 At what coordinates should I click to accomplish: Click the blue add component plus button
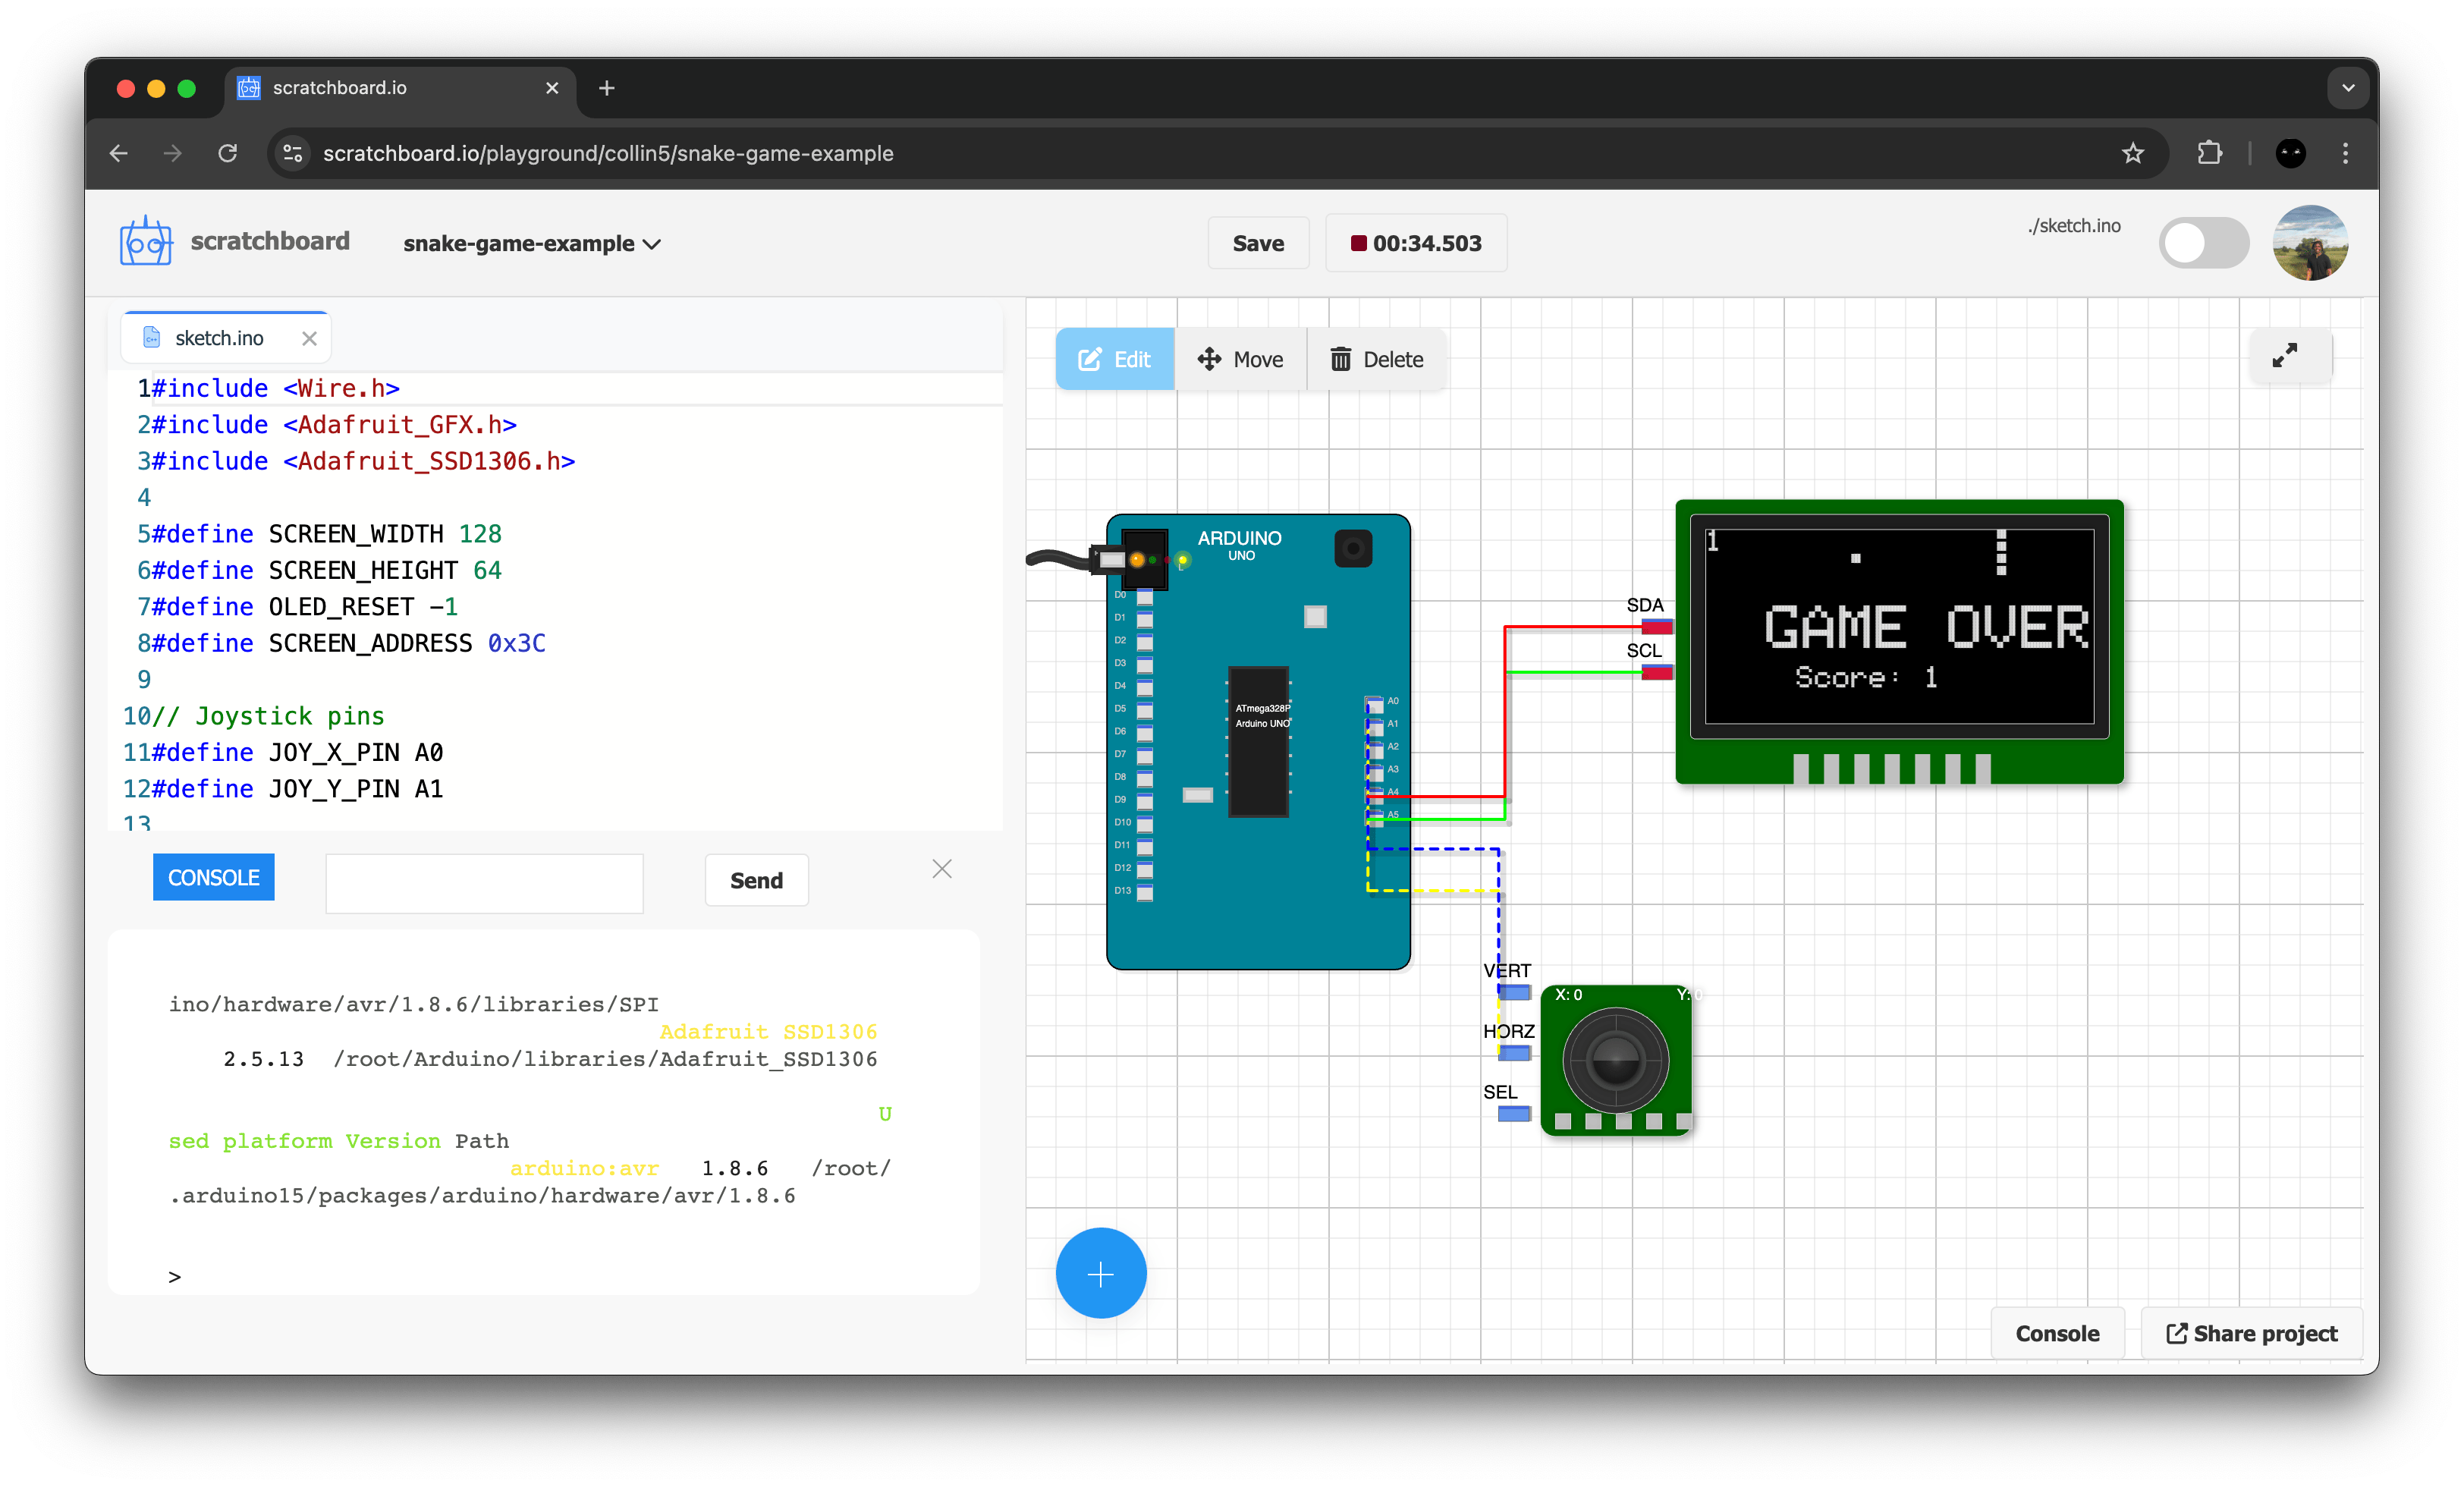[1100, 1273]
